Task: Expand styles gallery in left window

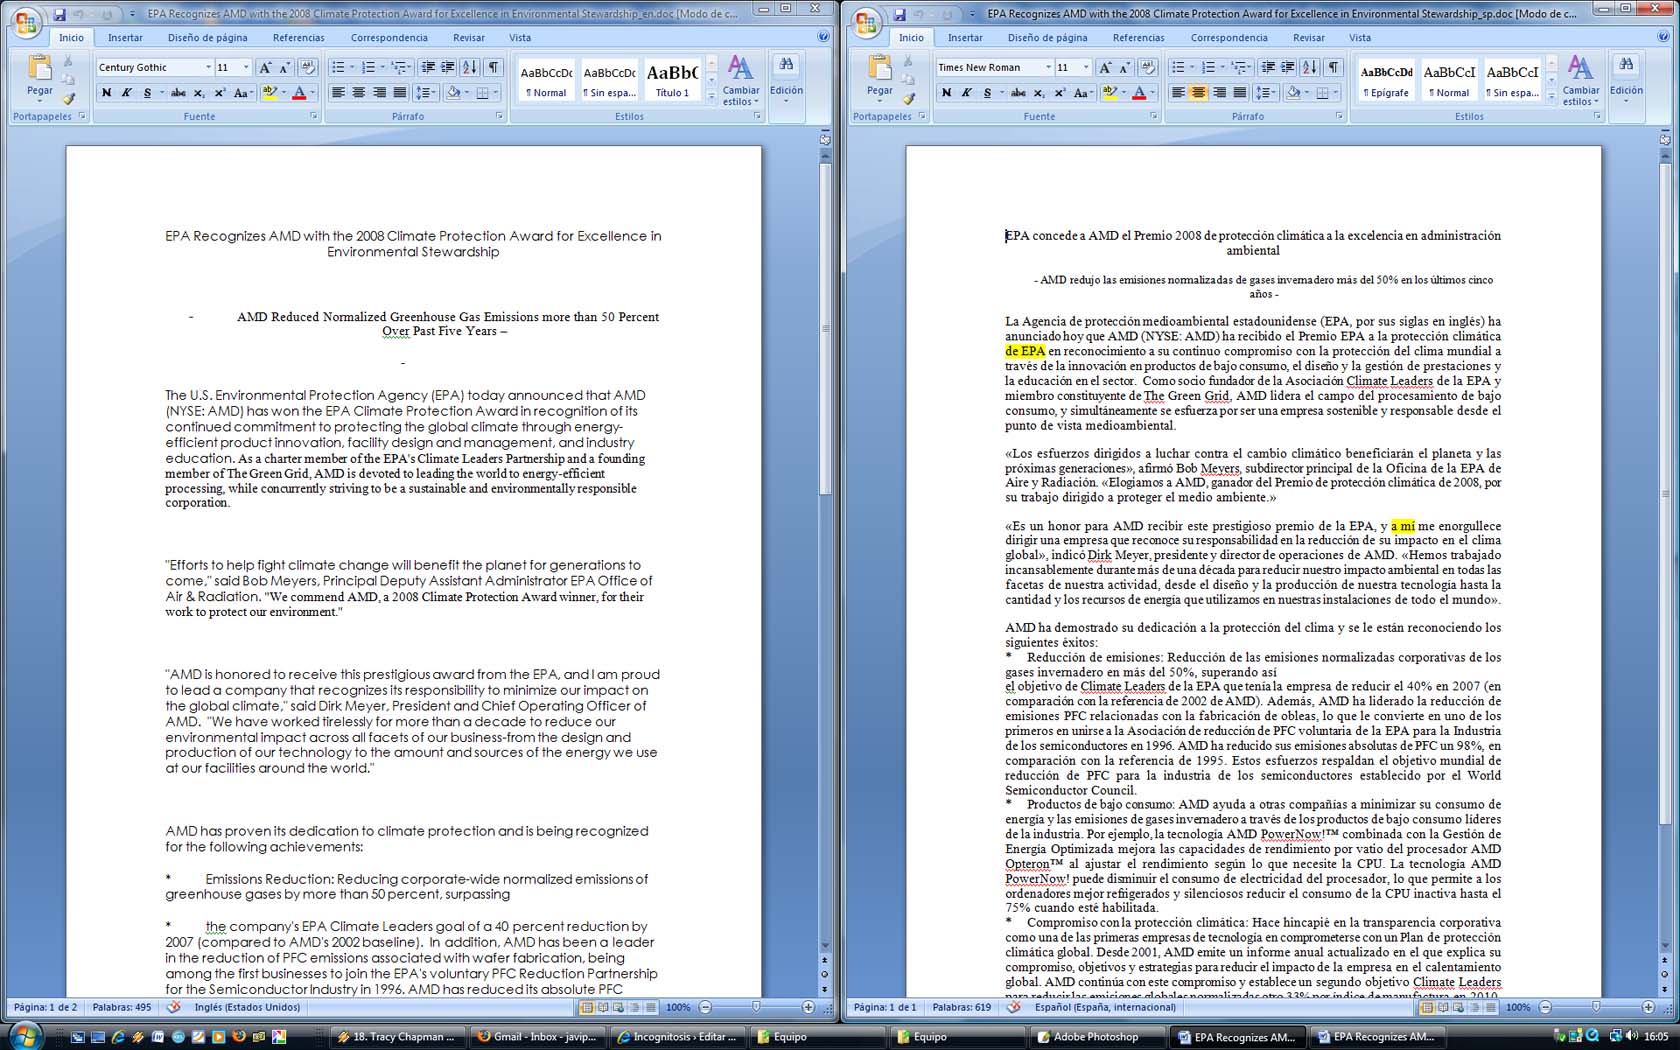Action: [712, 95]
